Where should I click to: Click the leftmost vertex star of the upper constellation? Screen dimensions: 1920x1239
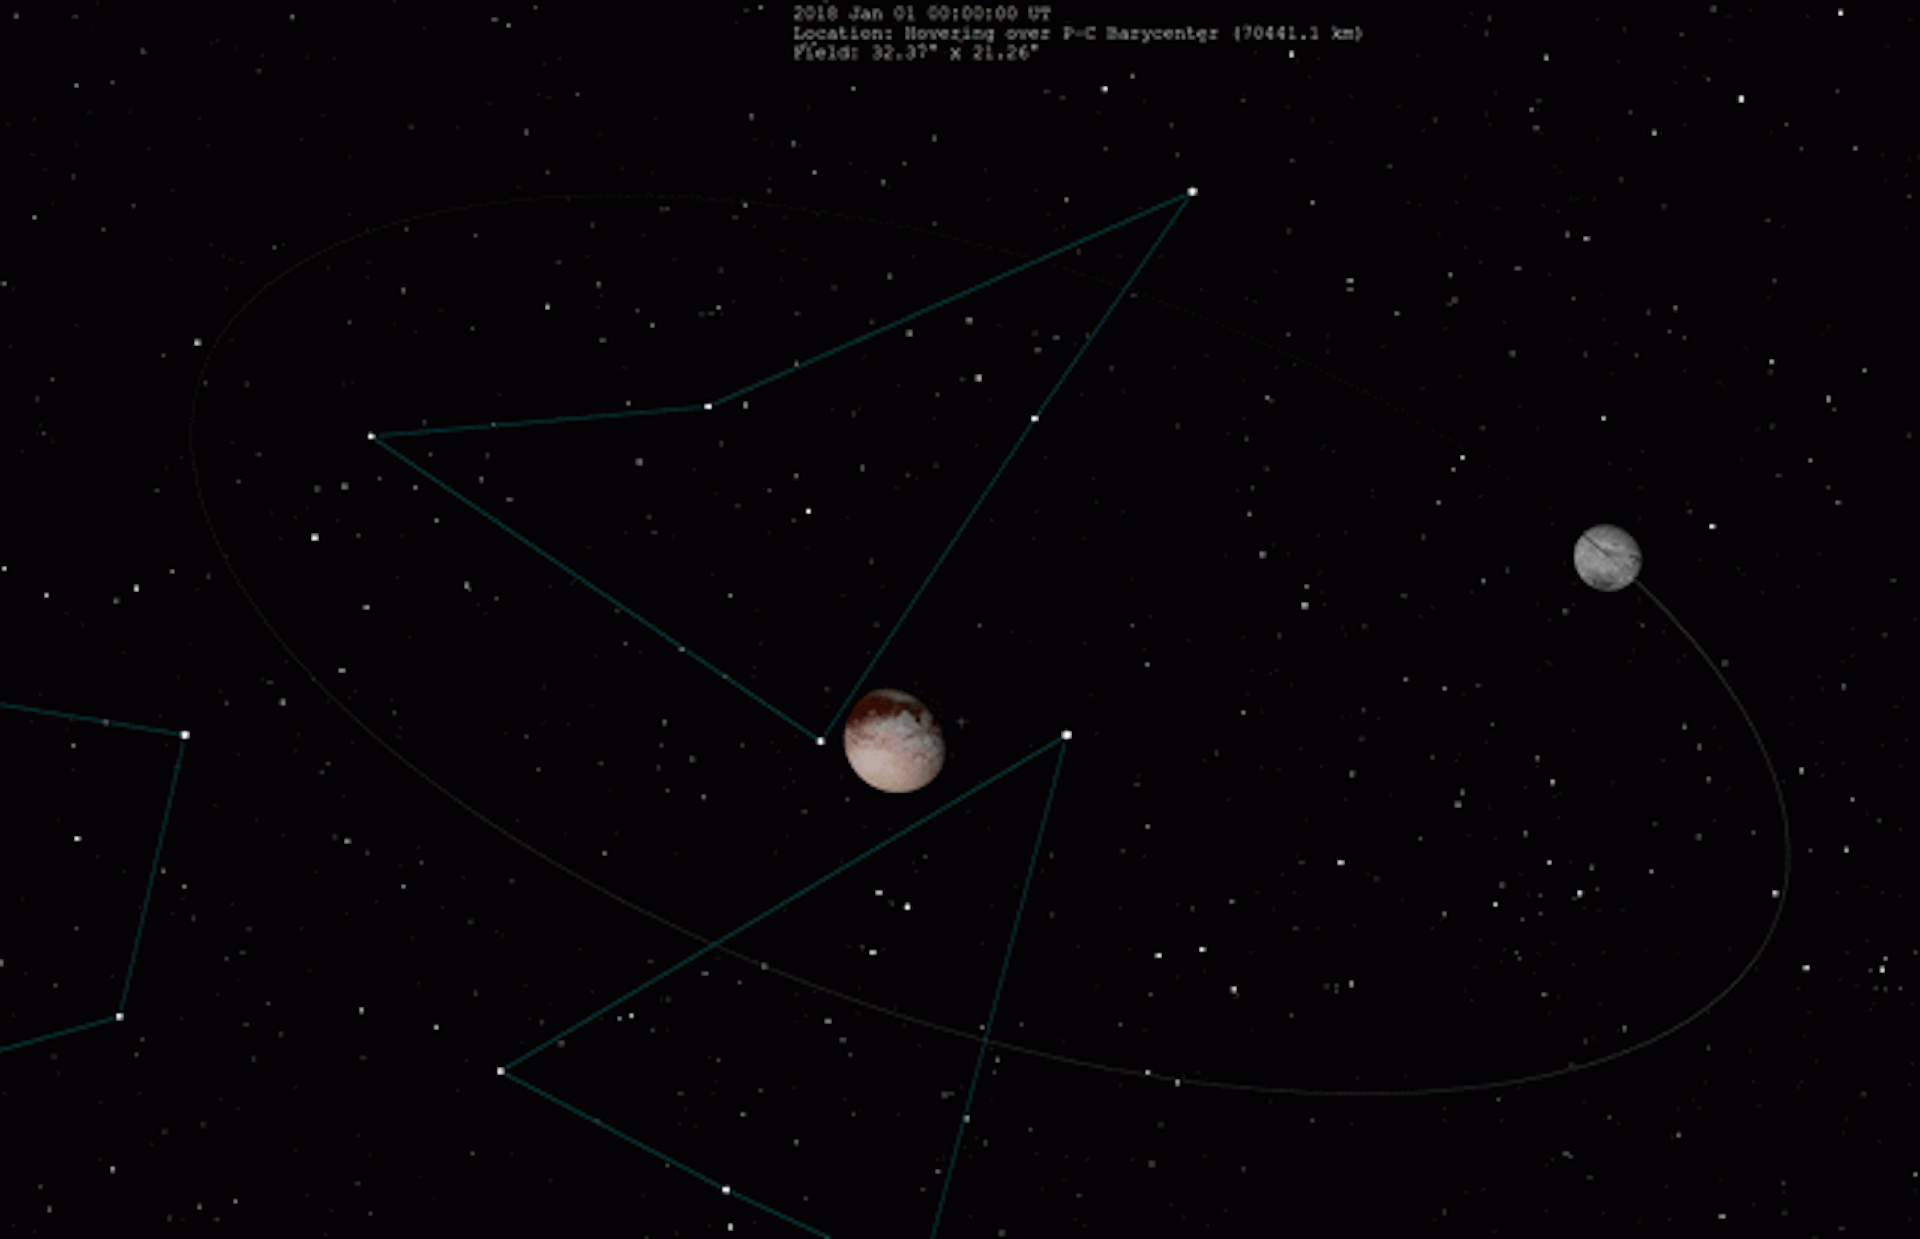tap(371, 436)
